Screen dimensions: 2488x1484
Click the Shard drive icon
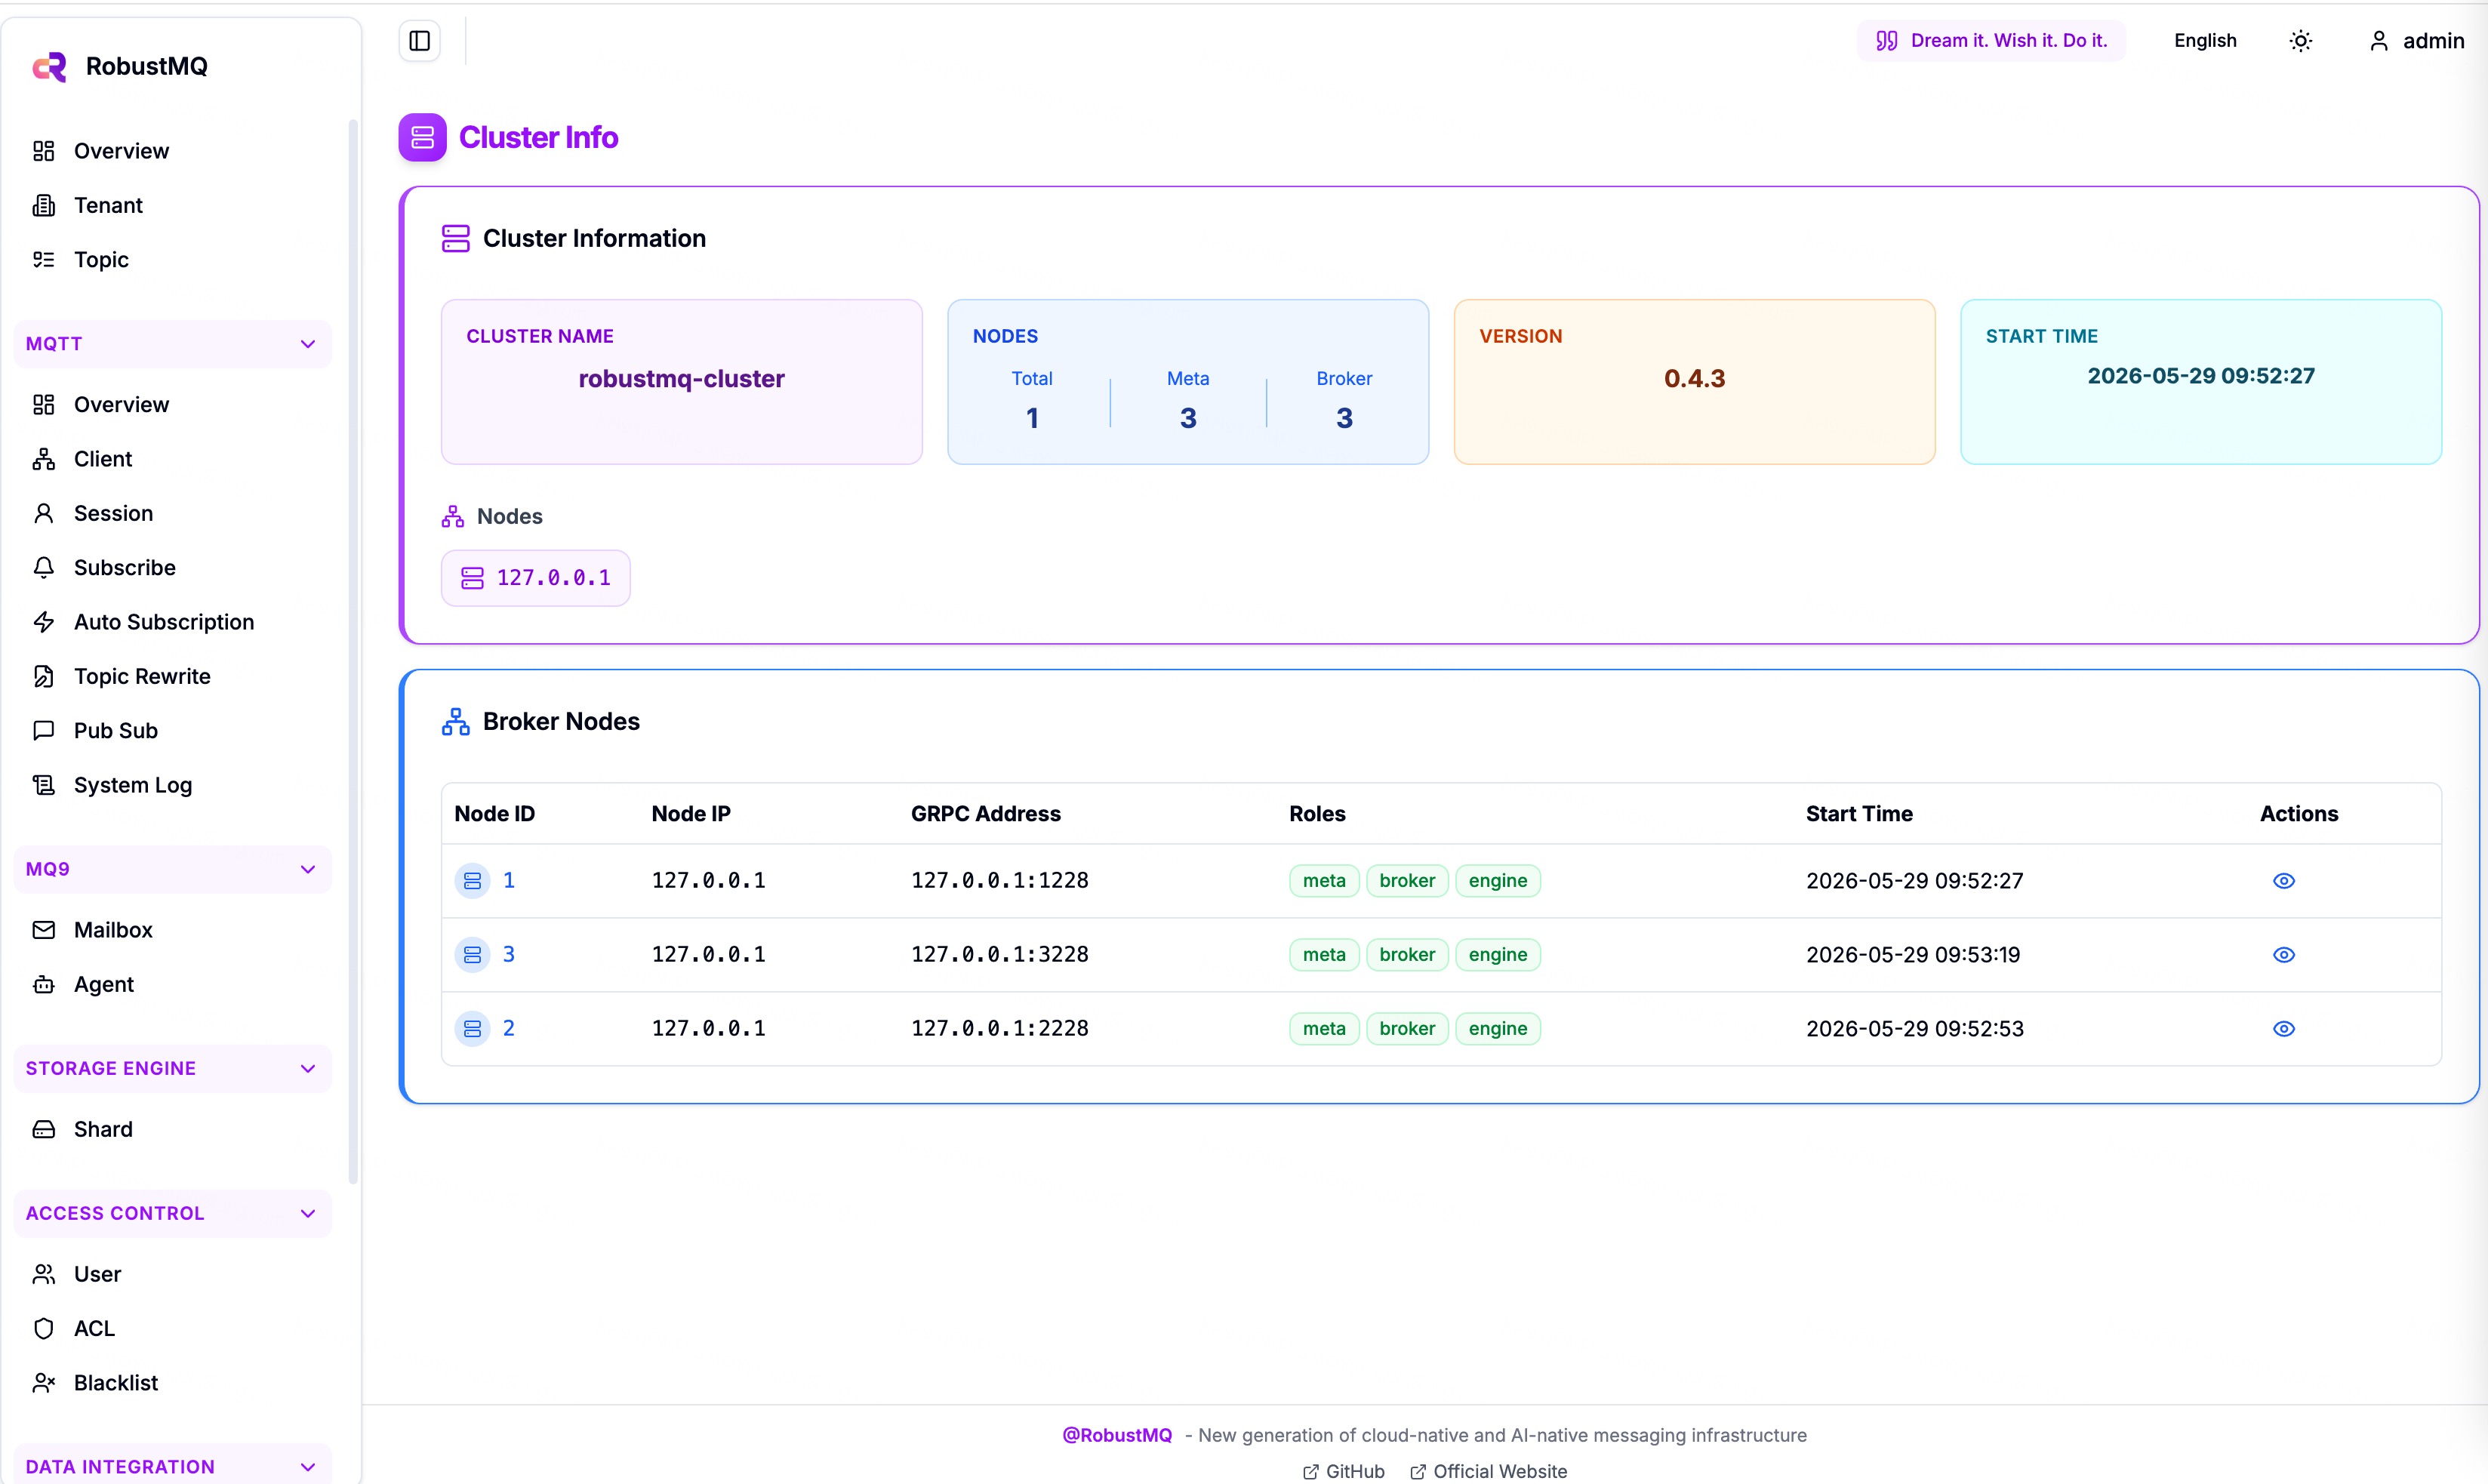pos(44,1130)
